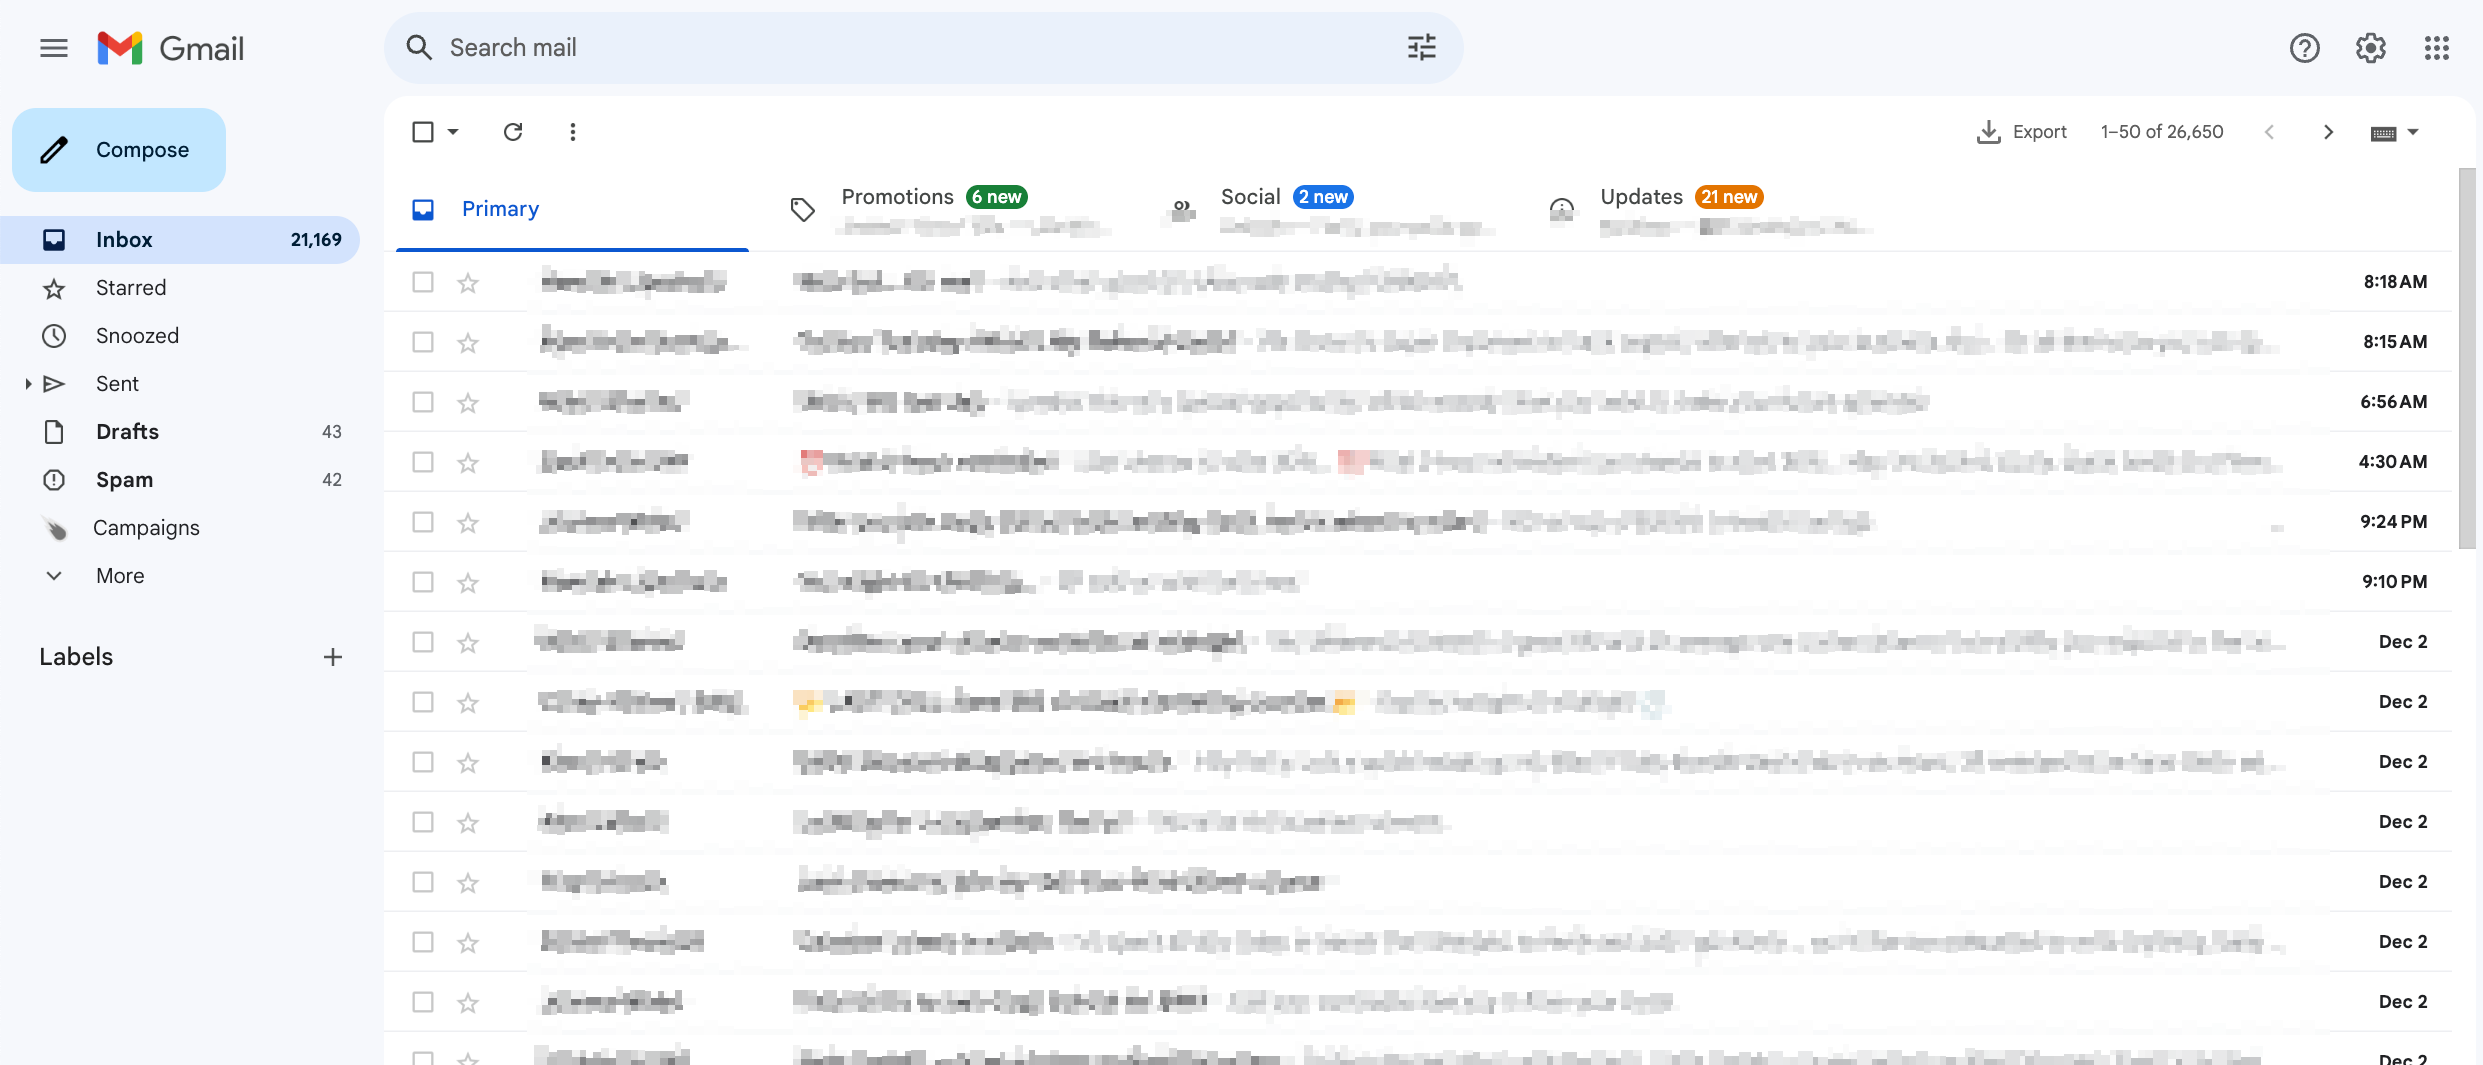This screenshot has width=2483, height=1065.
Task: Star the first email in the list
Action: click(467, 282)
